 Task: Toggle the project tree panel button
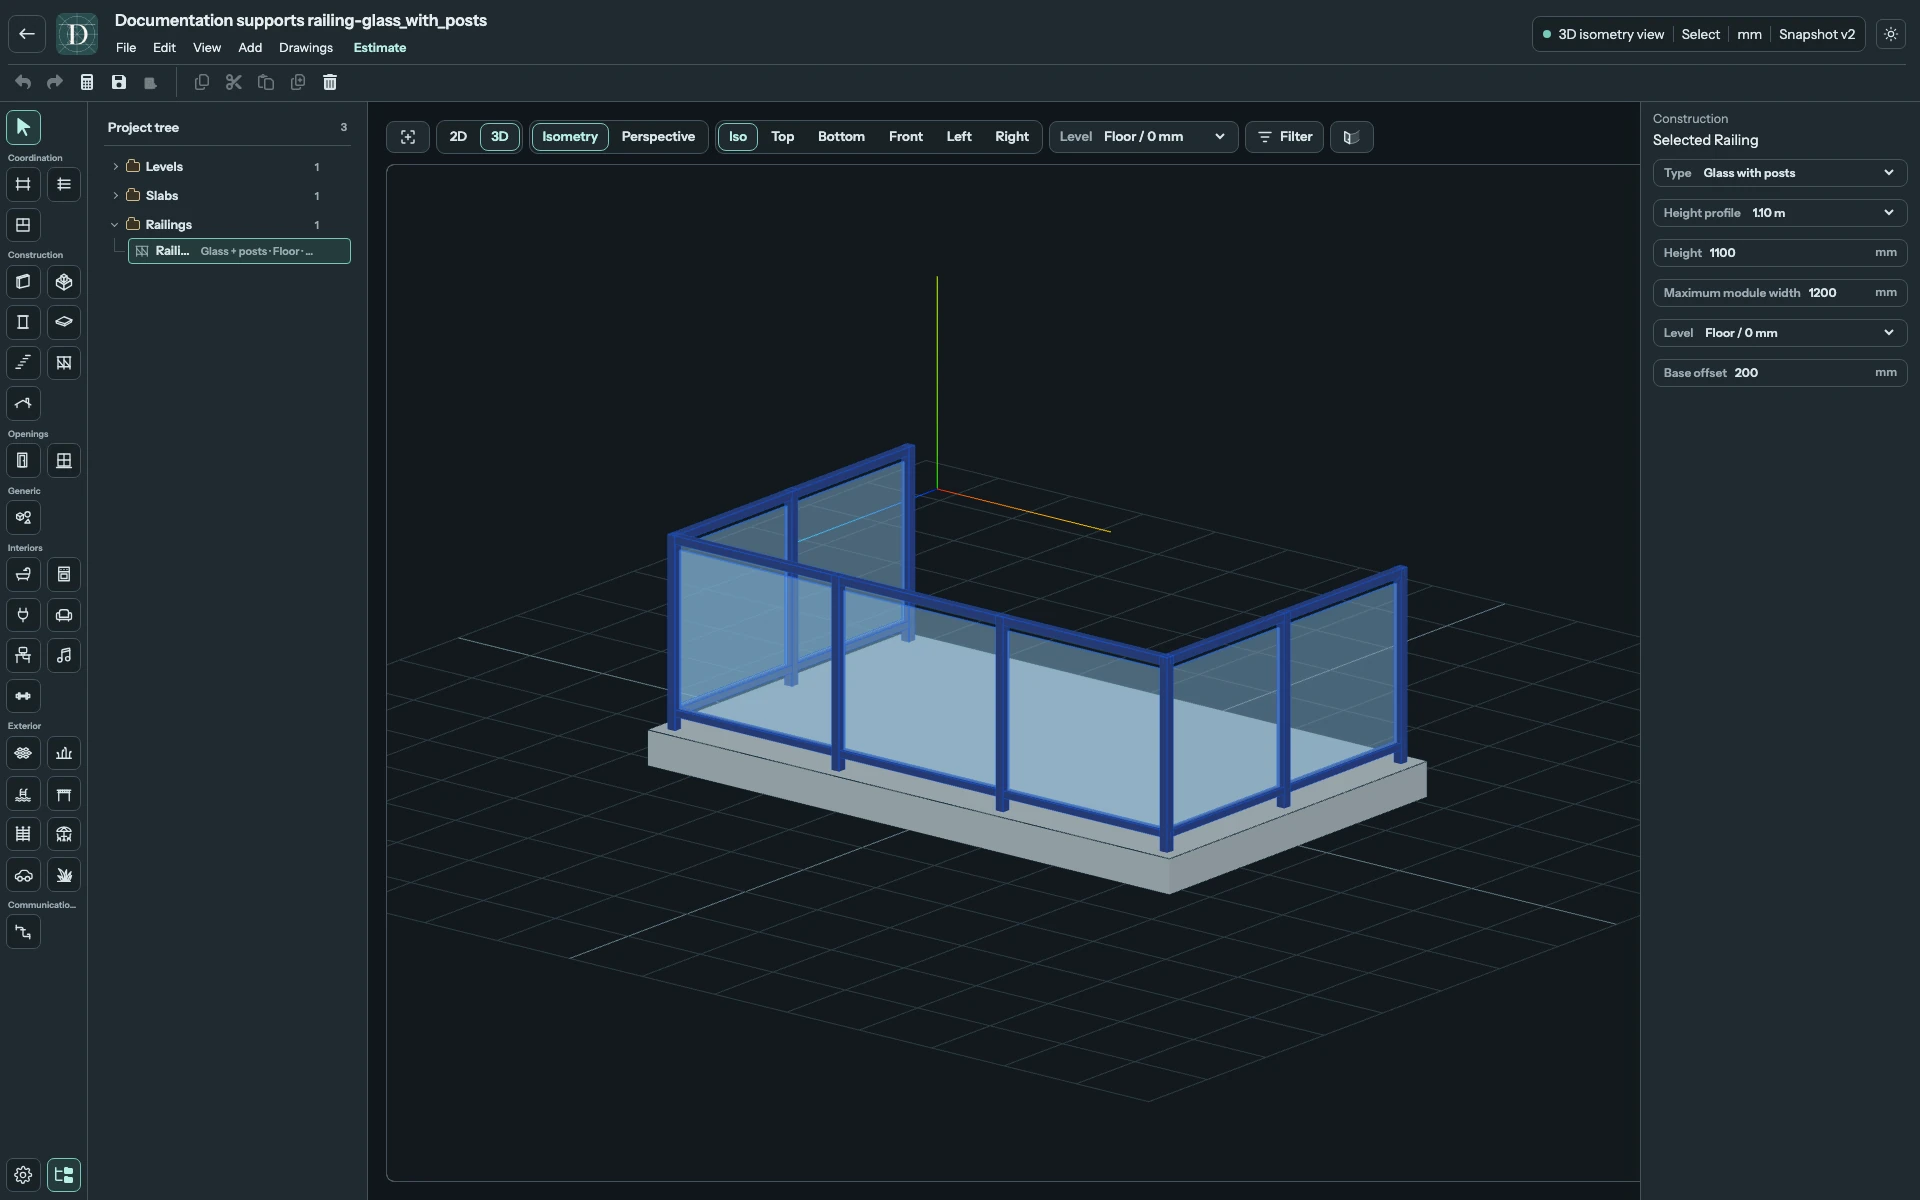(64, 1175)
